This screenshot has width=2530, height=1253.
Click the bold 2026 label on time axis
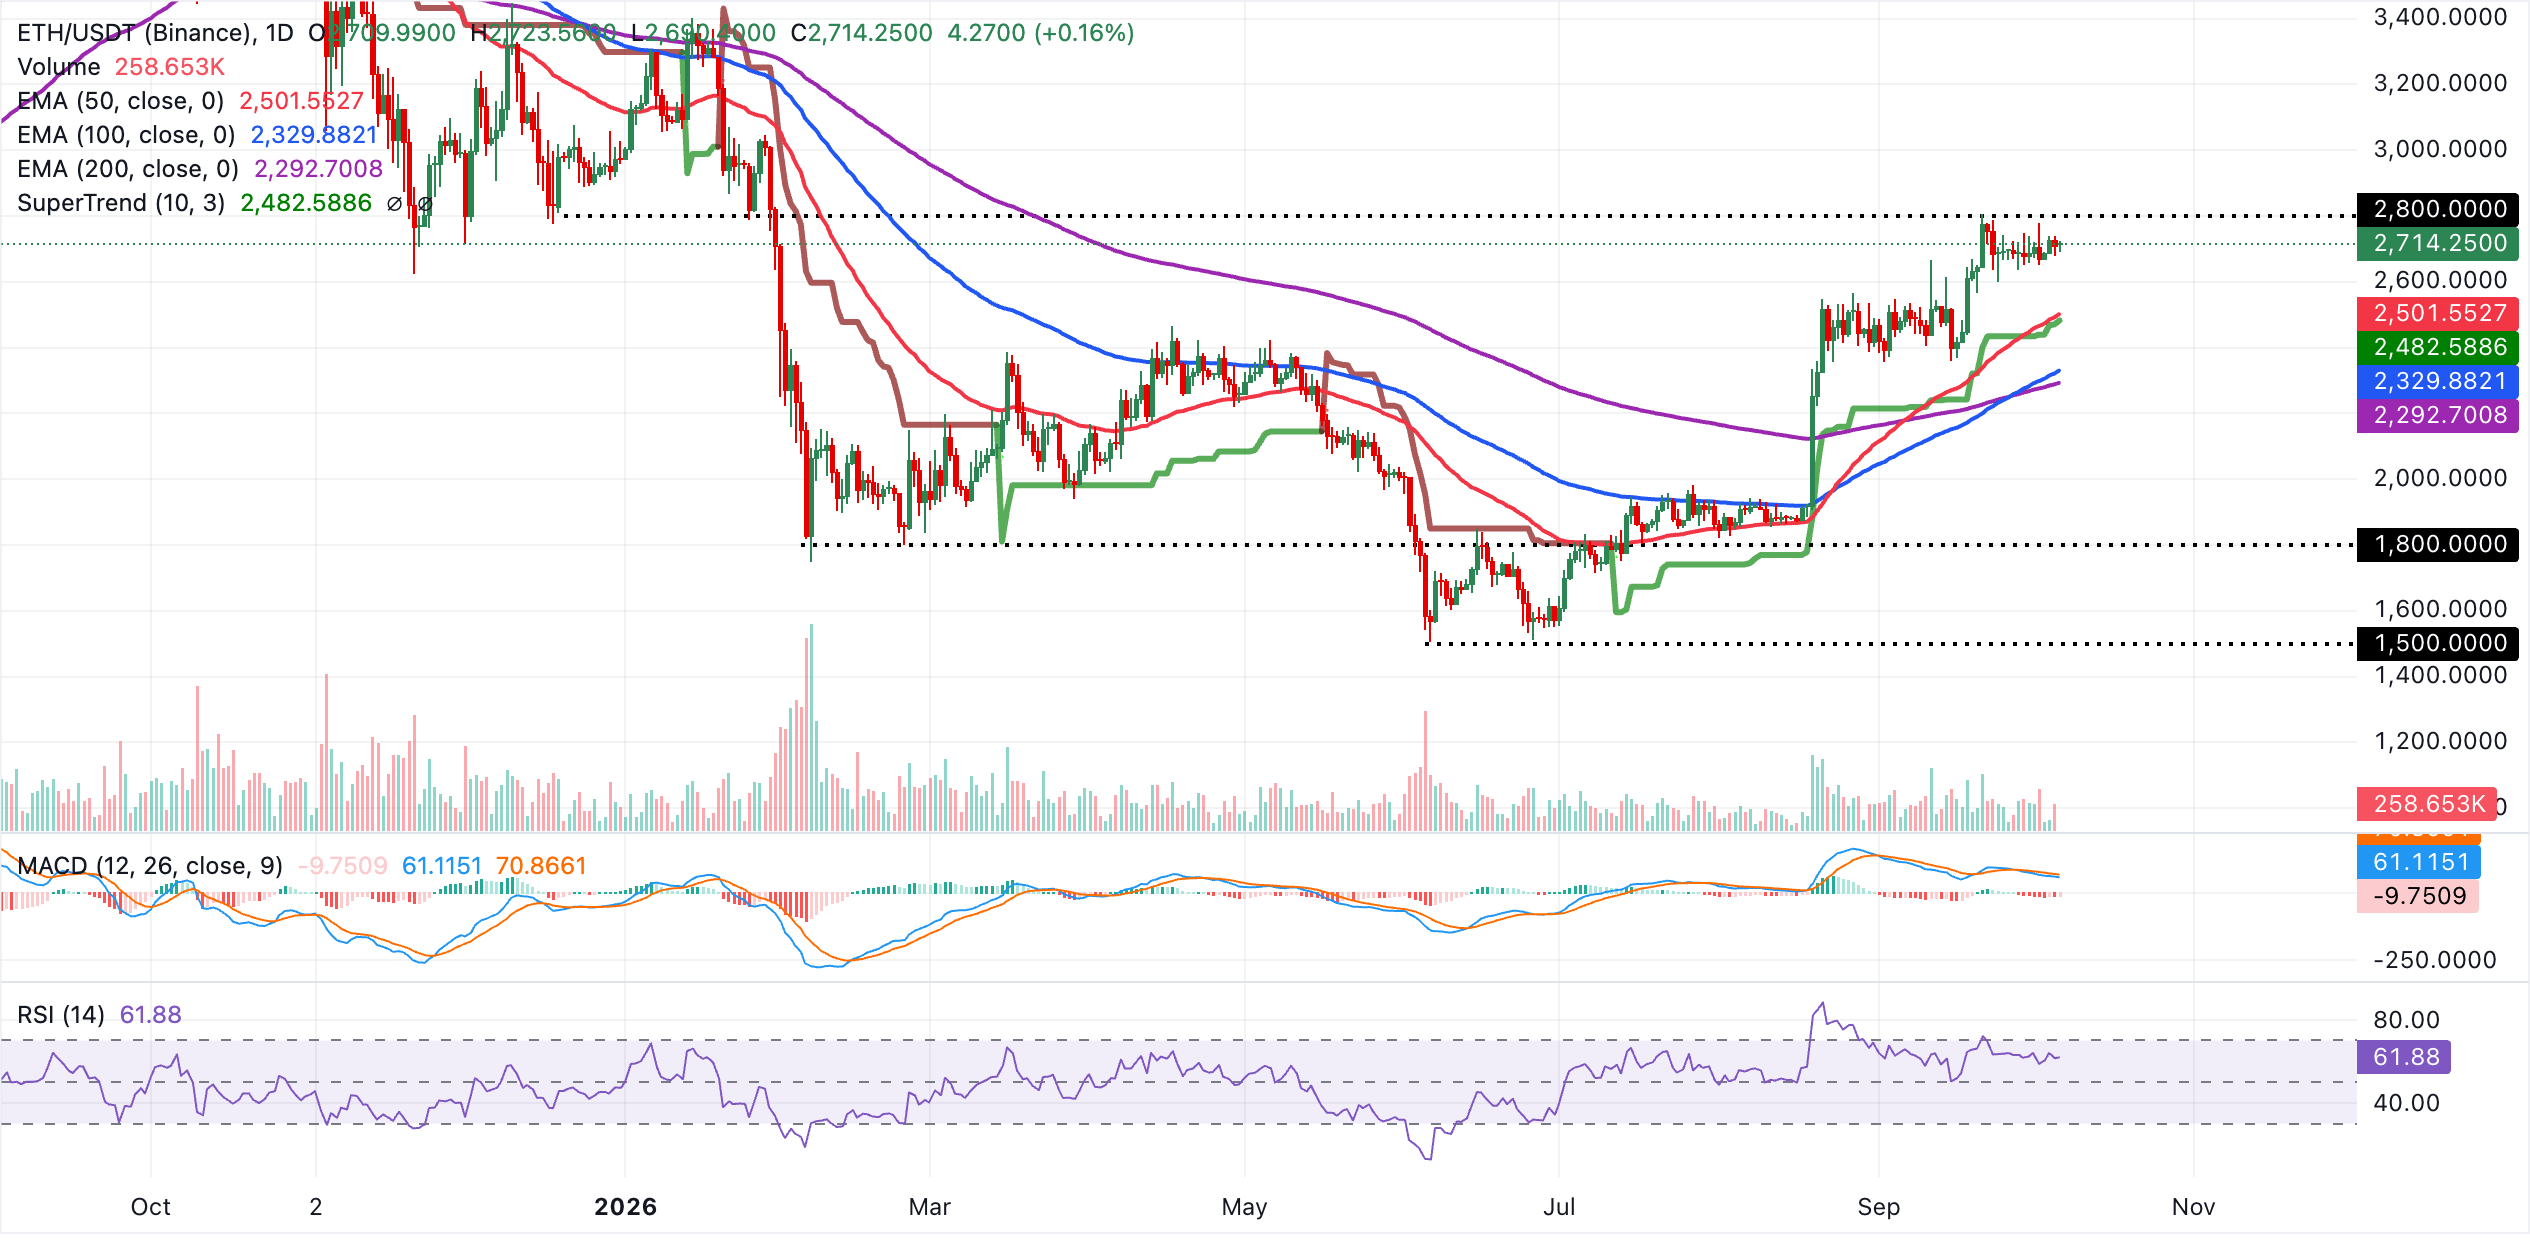(626, 1207)
